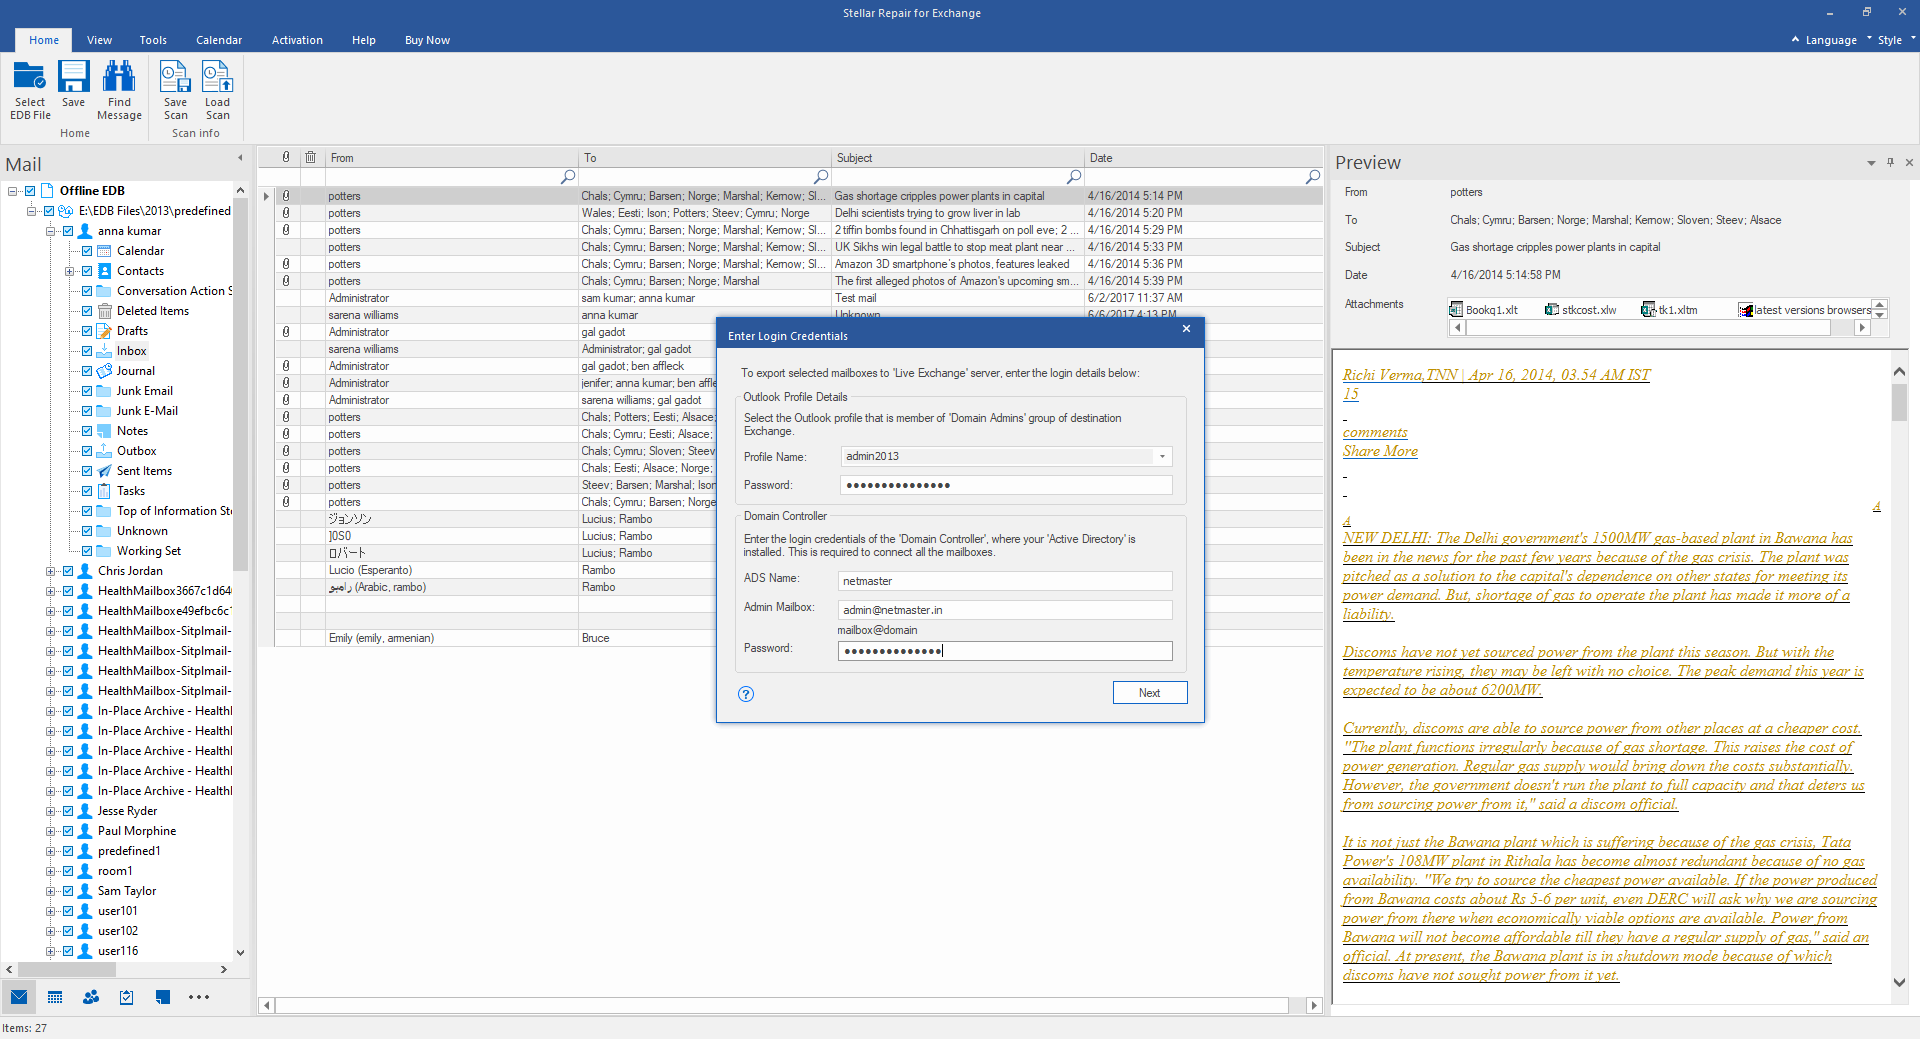This screenshot has height=1039, width=1920.
Task: Click the Admin Mailbox input field
Action: [1004, 610]
